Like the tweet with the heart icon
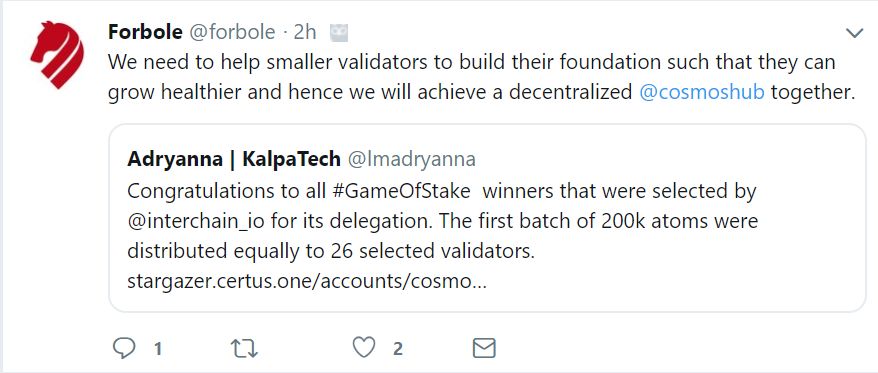Viewport: 878px width, 373px height. pos(363,348)
